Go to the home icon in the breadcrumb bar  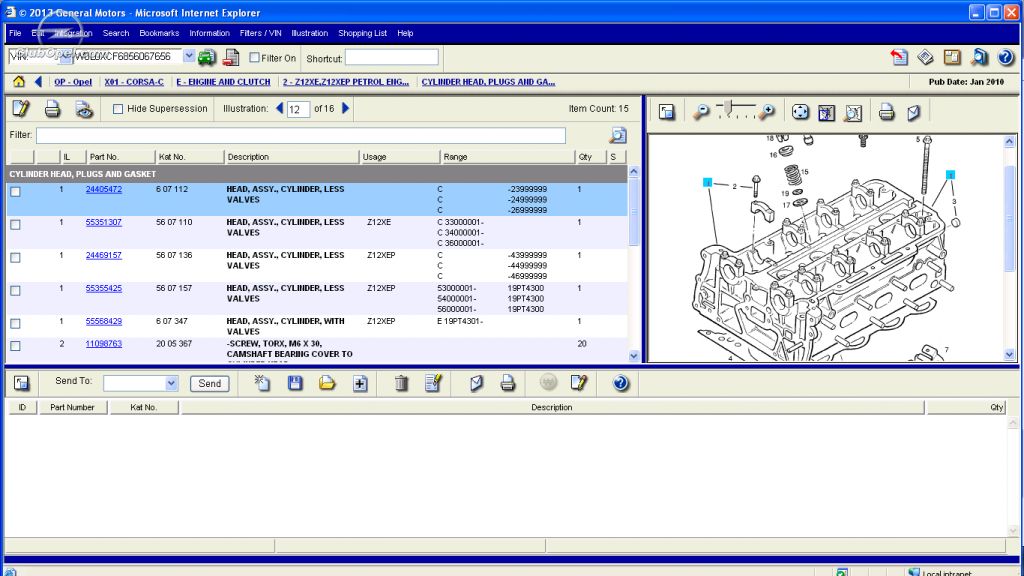pyautogui.click(x=18, y=82)
